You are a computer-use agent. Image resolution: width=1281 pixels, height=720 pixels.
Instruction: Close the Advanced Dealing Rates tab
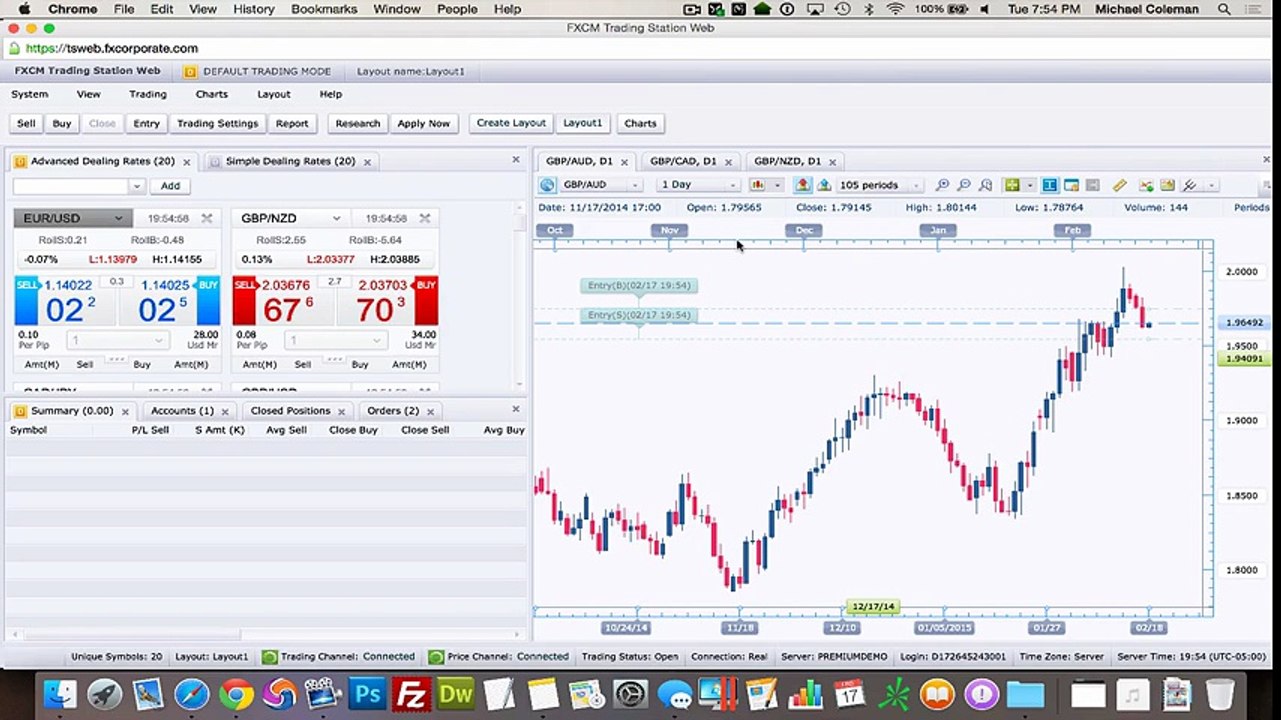click(185, 162)
